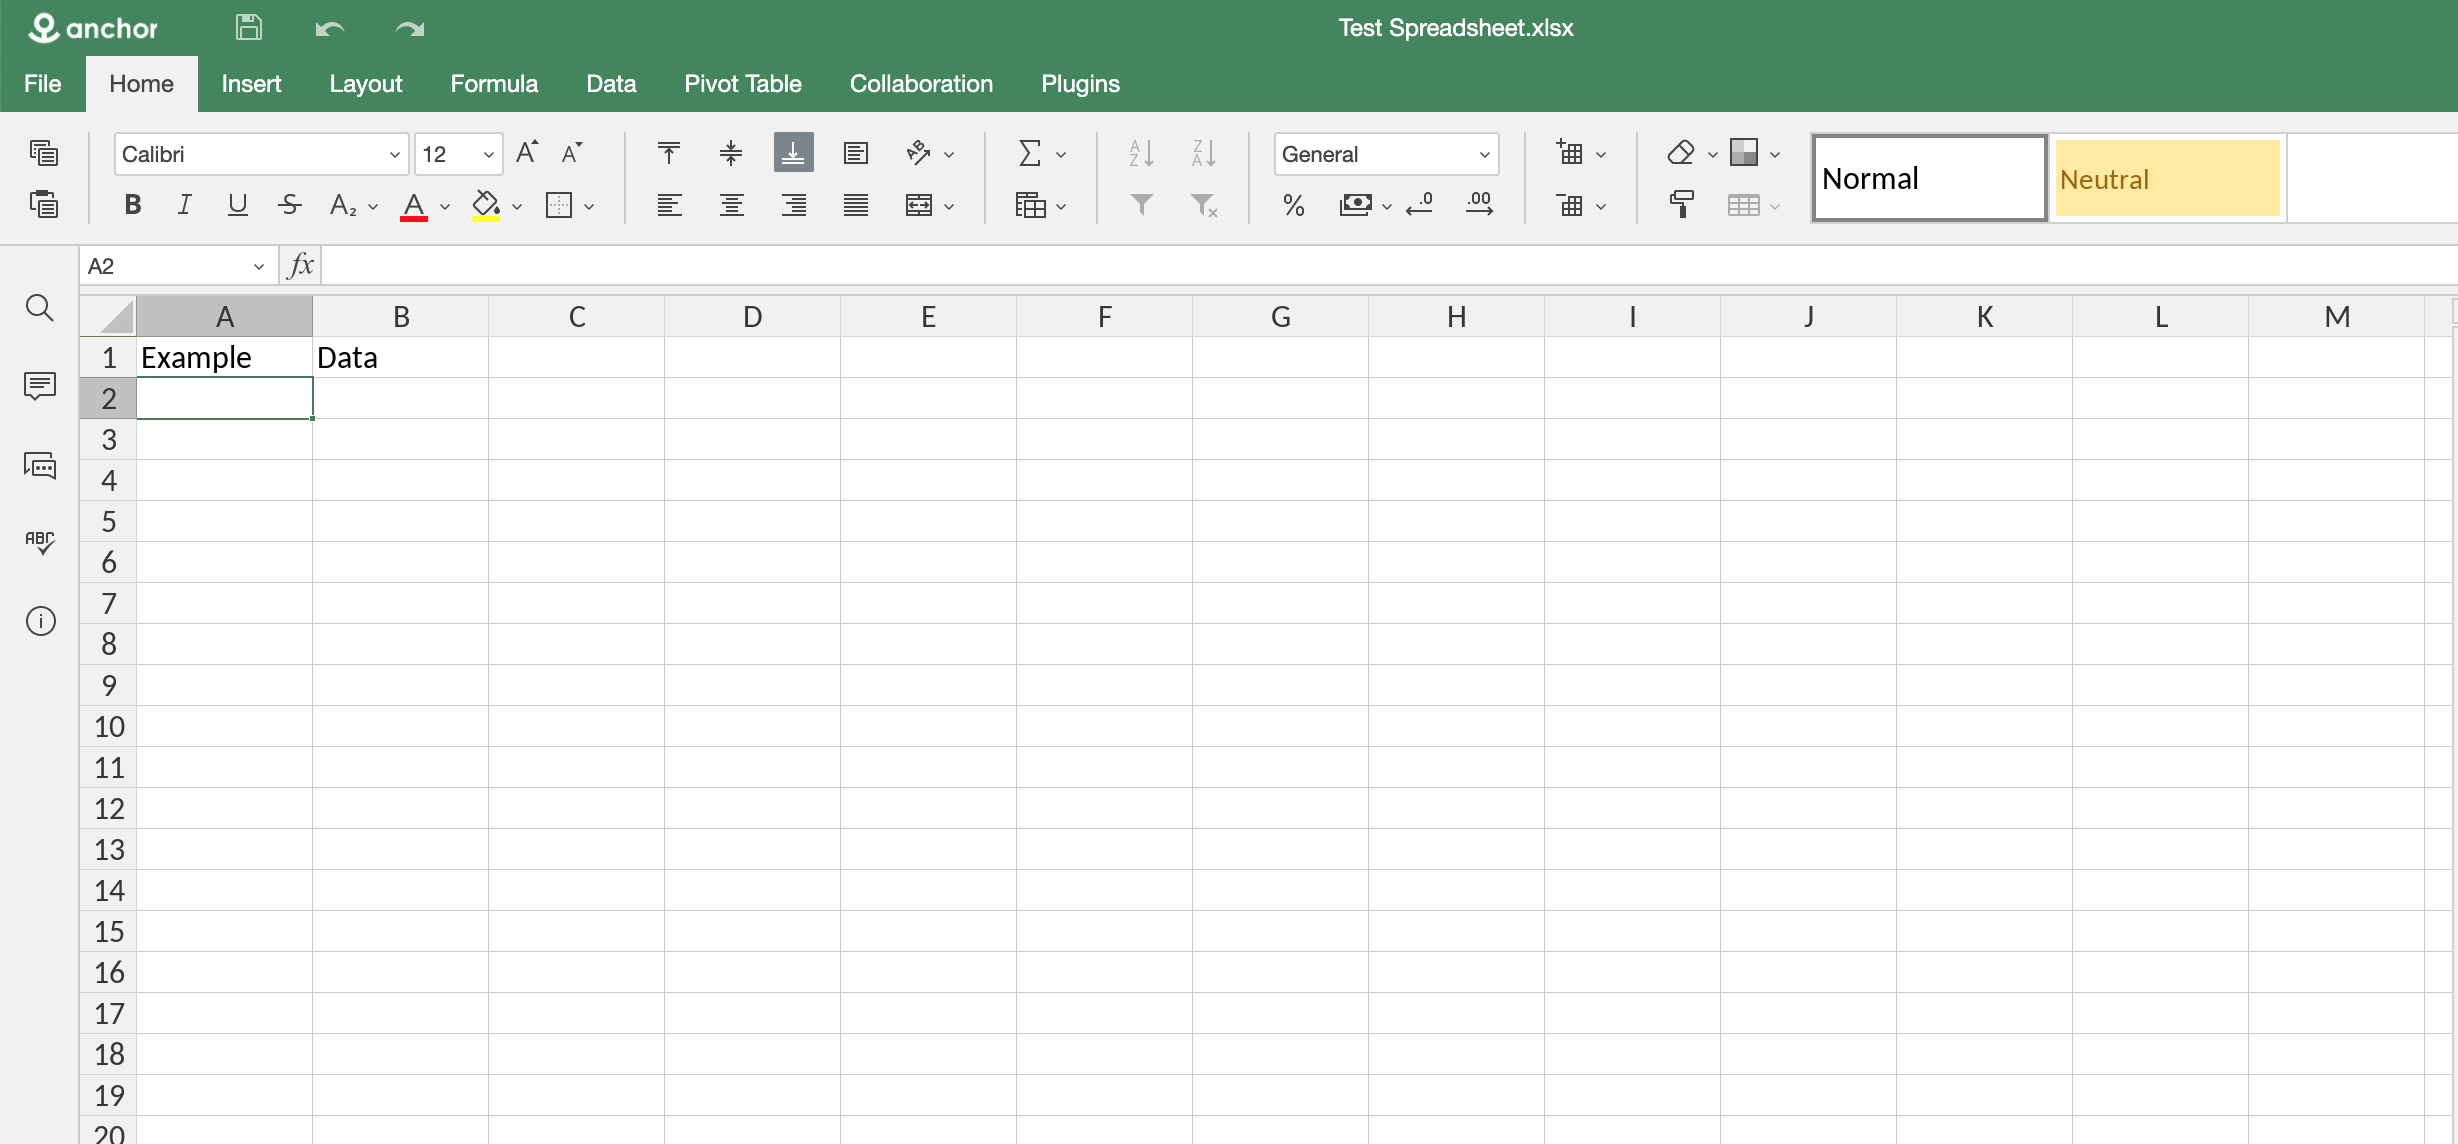Open the spell checking sidebar icon
This screenshot has width=2458, height=1144.
click(x=40, y=542)
